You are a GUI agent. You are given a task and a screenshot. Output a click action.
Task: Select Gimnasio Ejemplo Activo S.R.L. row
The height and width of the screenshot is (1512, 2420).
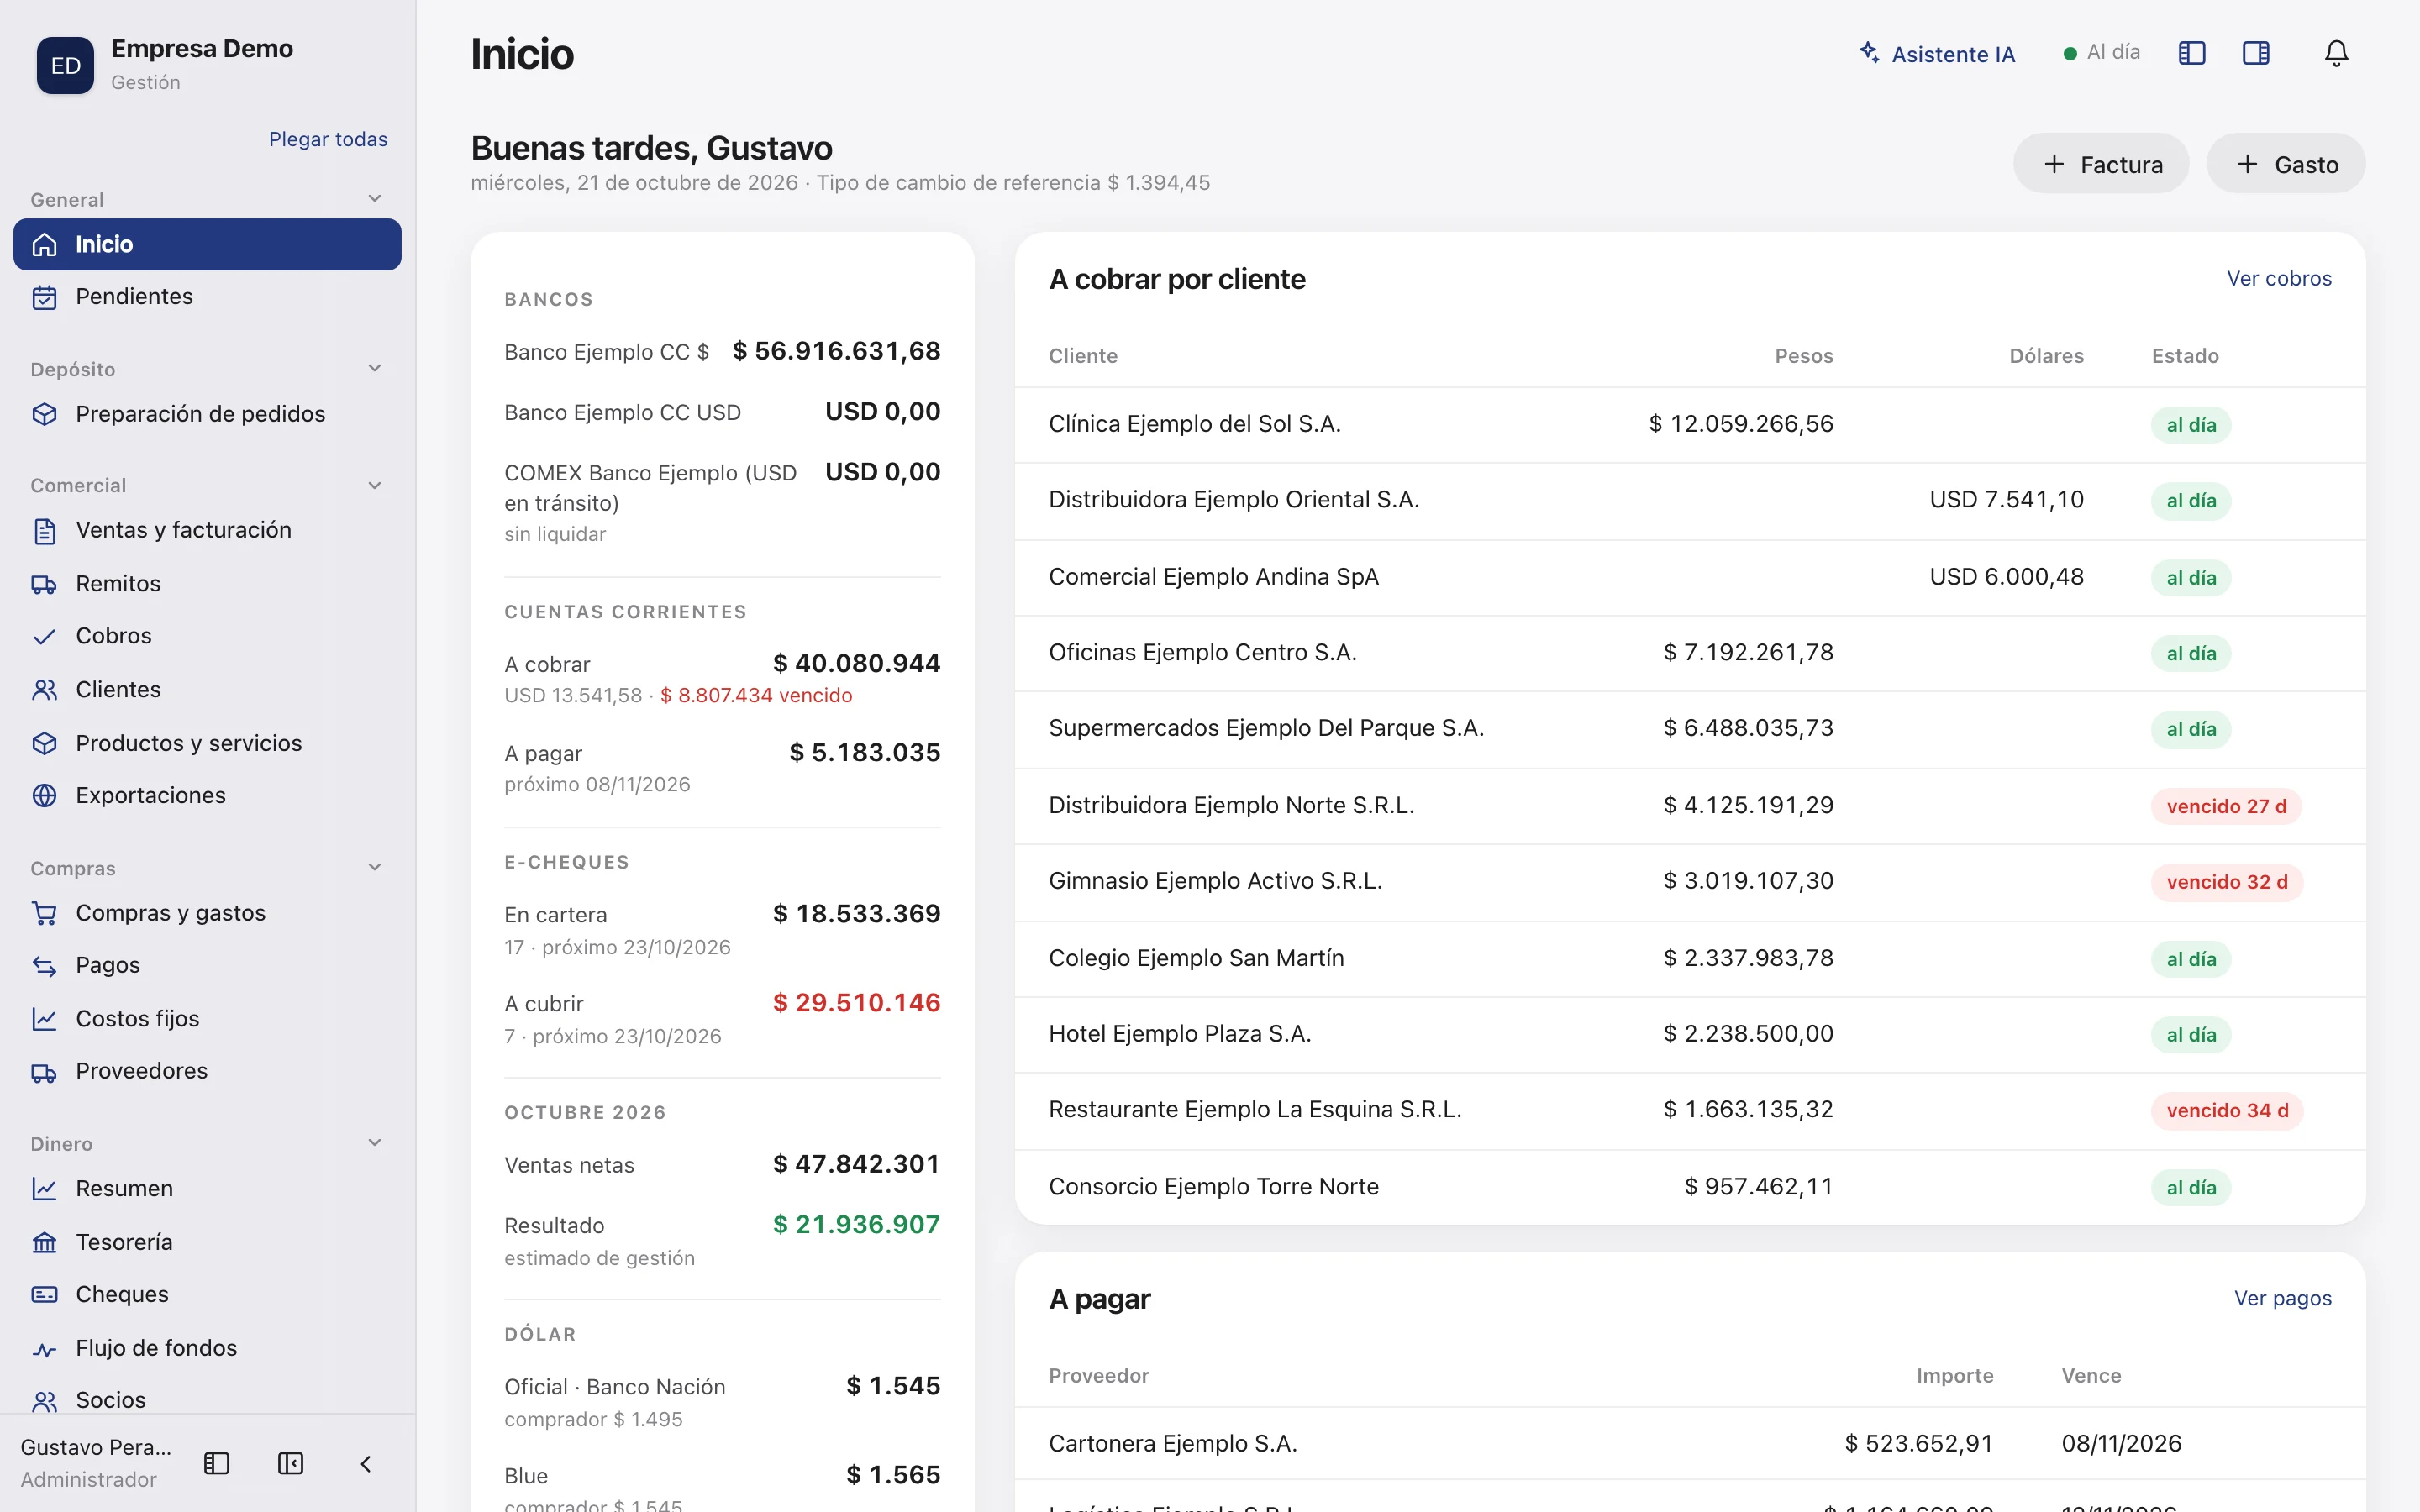(x=1690, y=882)
